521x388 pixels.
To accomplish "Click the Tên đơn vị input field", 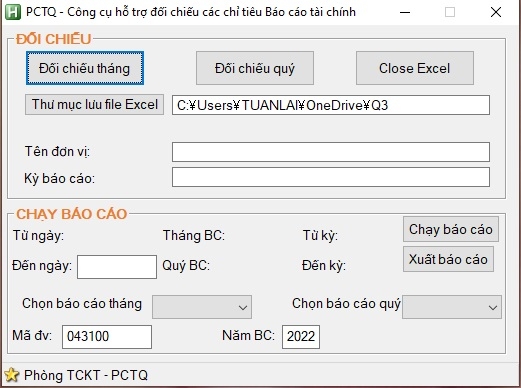I will (x=331, y=152).
